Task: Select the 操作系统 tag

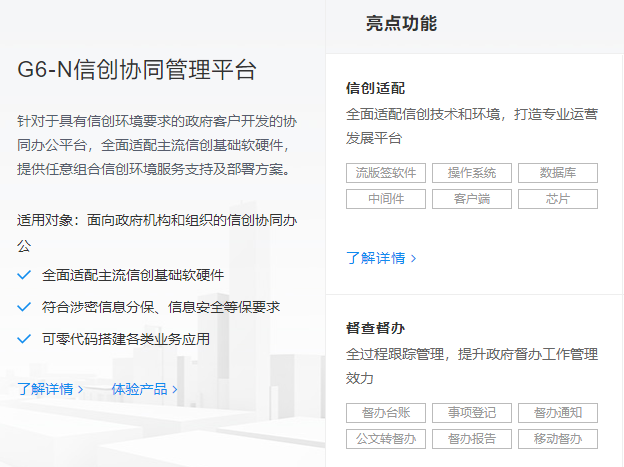Action: (x=472, y=173)
